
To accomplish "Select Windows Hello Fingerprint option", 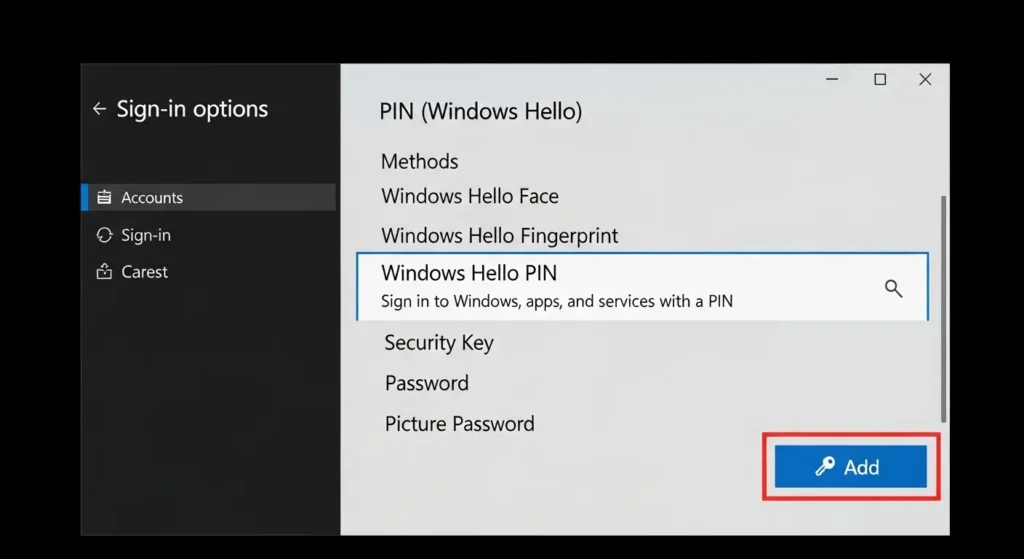I will [500, 235].
